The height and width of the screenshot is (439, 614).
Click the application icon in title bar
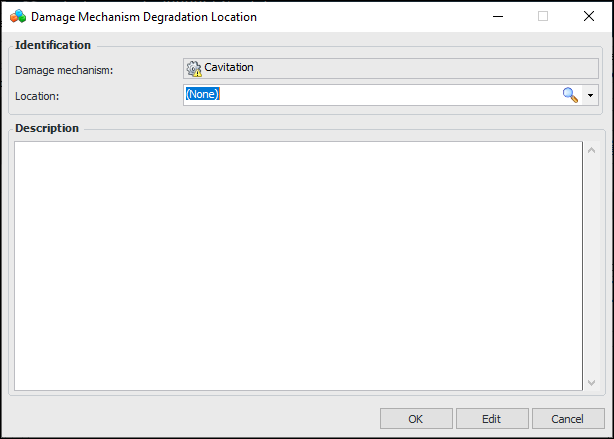pyautogui.click(x=18, y=16)
